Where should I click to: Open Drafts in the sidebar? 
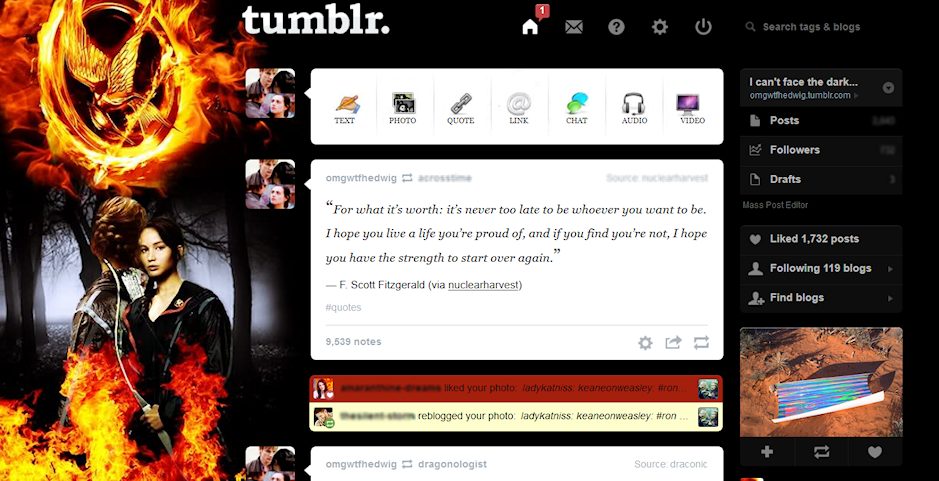(821, 179)
